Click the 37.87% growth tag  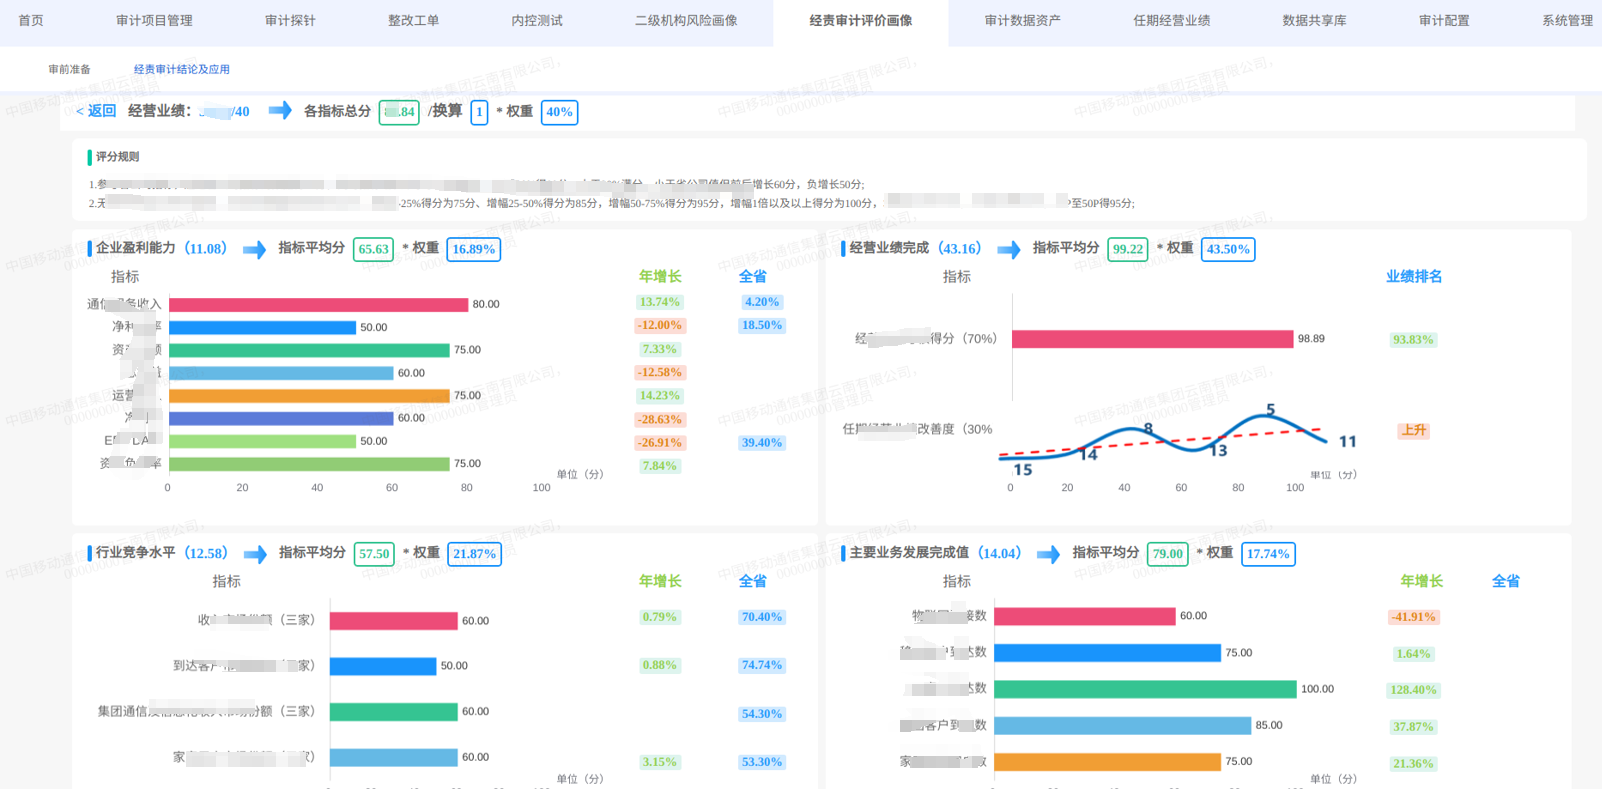coord(1413,727)
